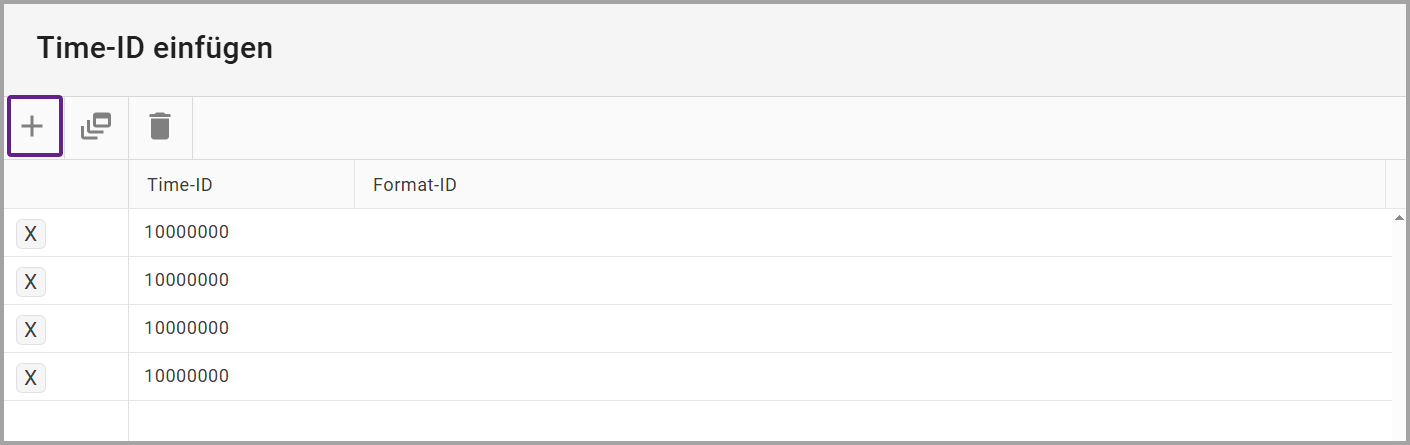Image resolution: width=1410 pixels, height=445 pixels.
Task: Select the second row's Time-ID value 10000000
Action: click(x=187, y=280)
